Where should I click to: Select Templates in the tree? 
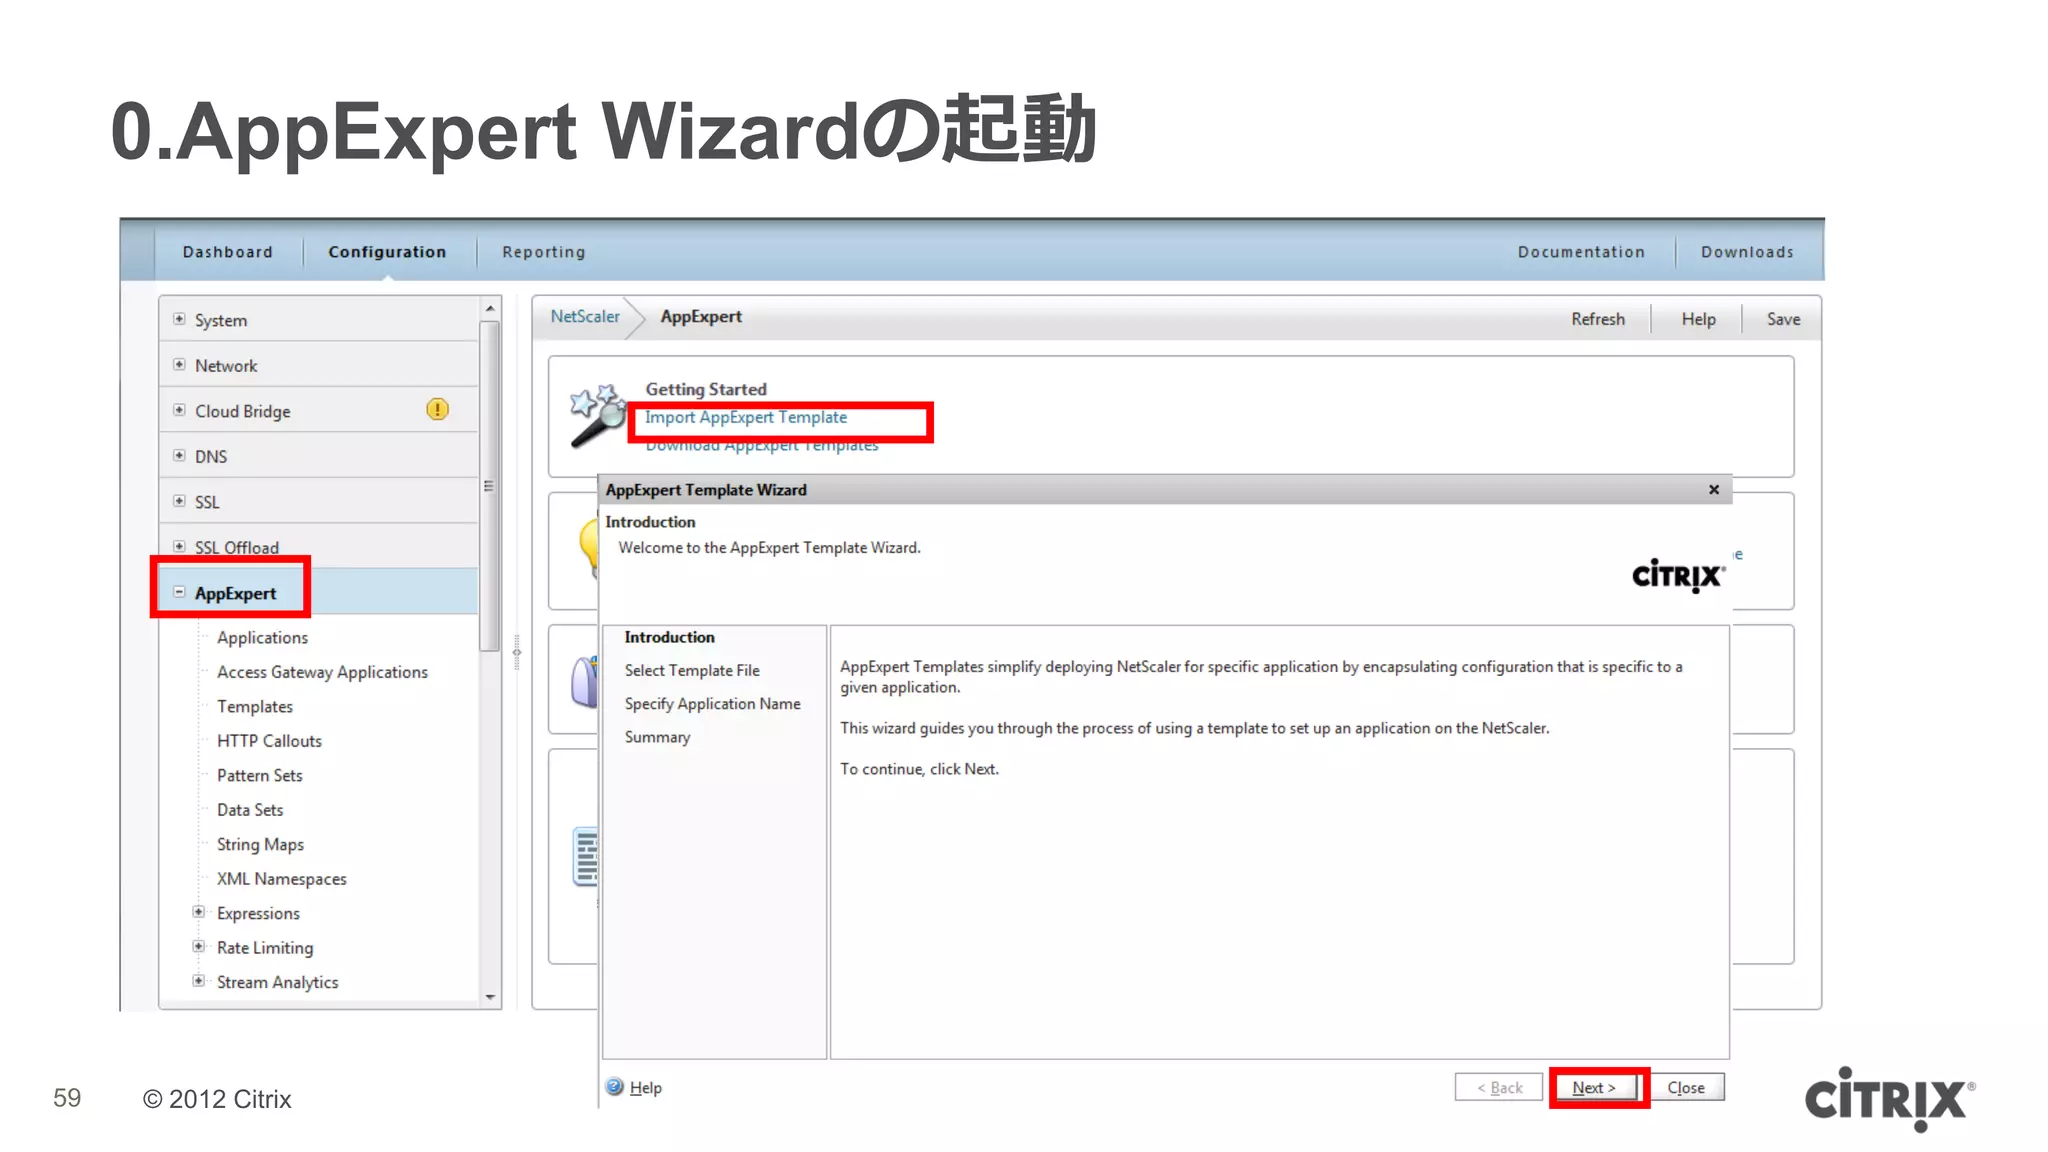[255, 706]
